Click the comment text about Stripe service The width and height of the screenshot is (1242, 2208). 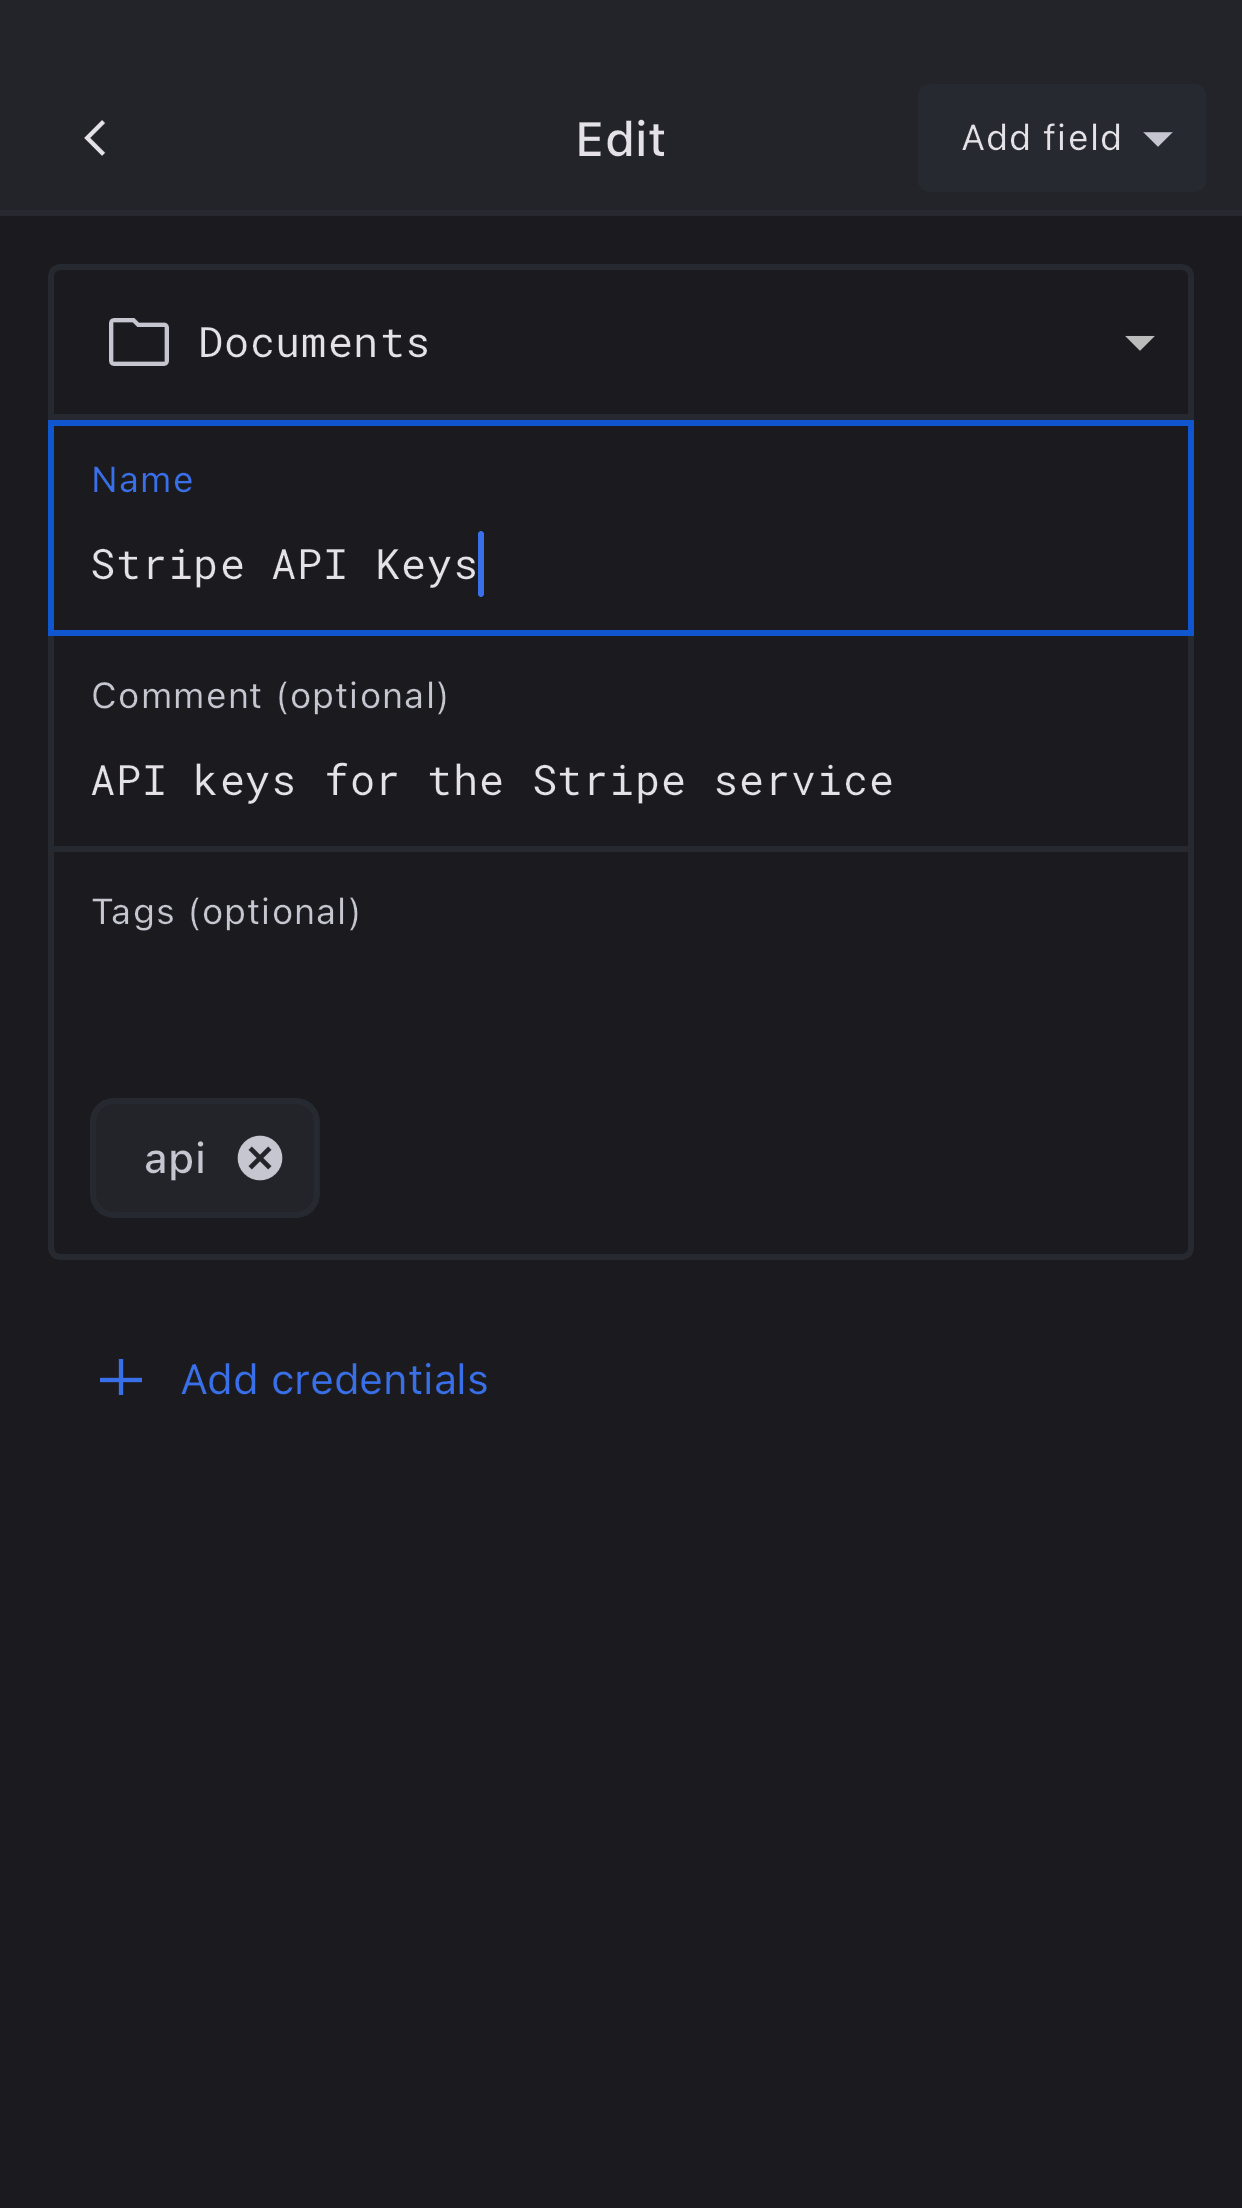tap(492, 782)
